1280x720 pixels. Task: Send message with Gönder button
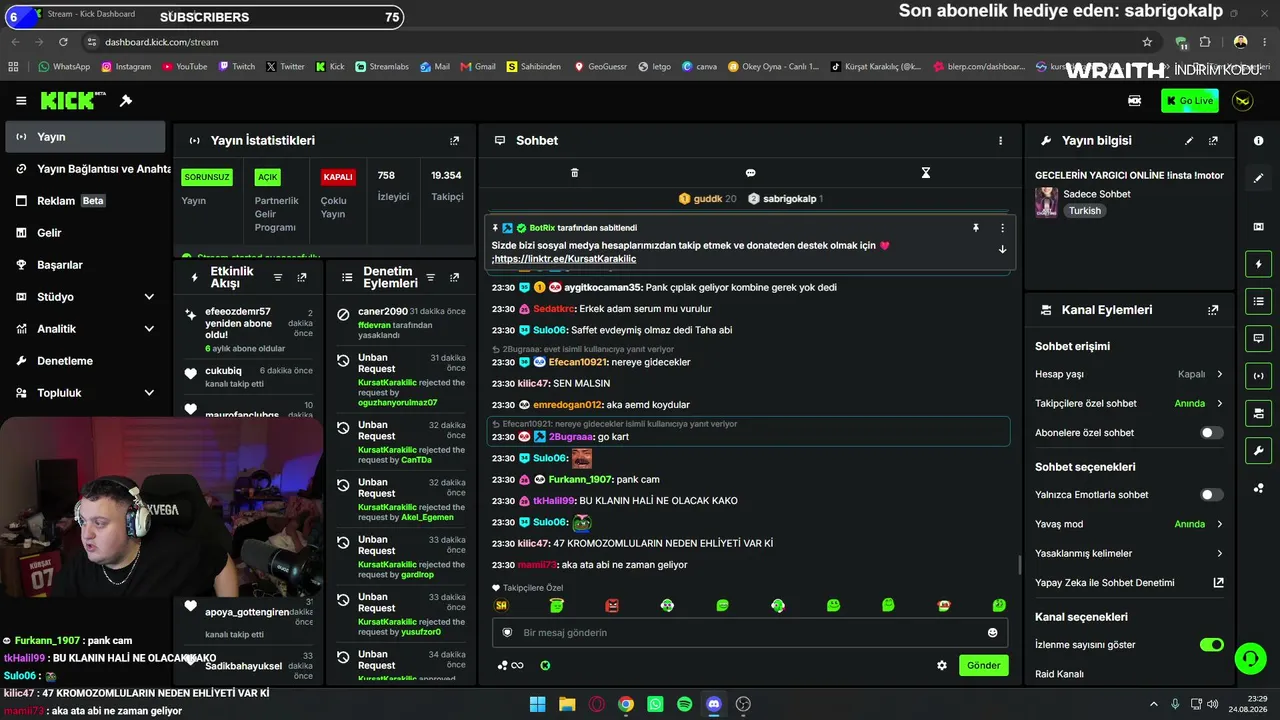[x=983, y=665]
